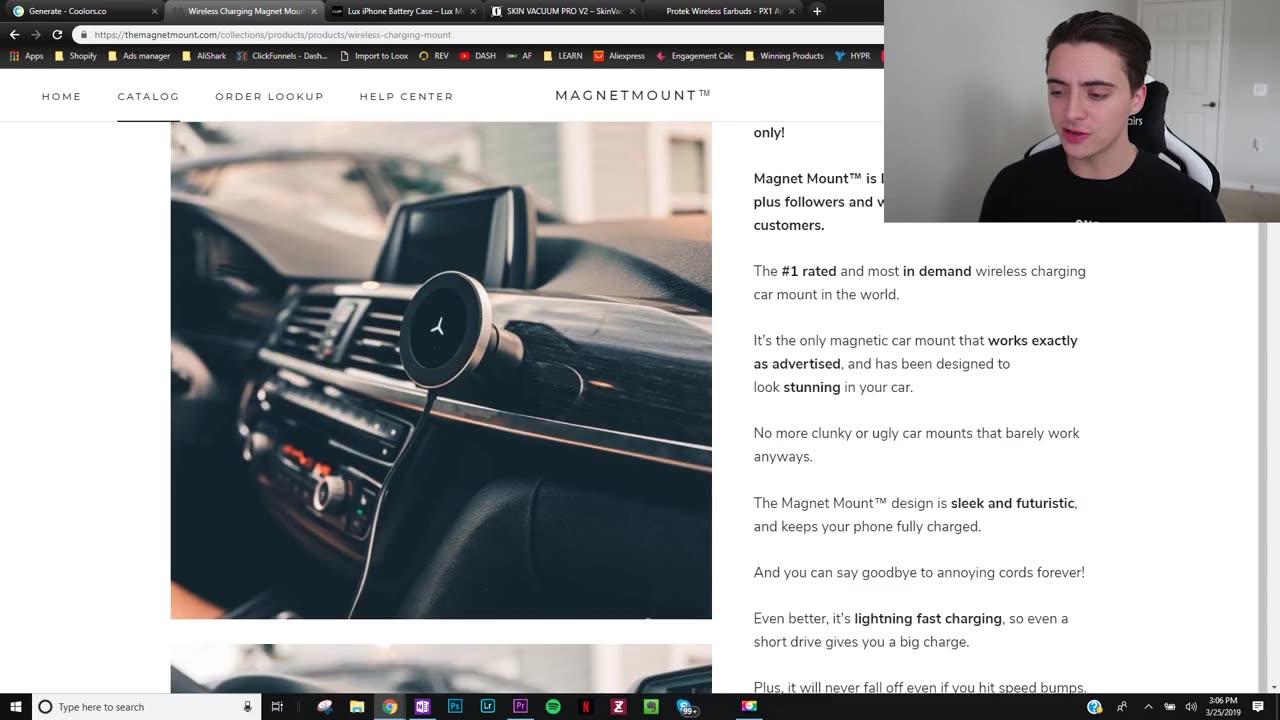Viewport: 1280px width, 720px height.
Task: Open the ORDER LOOKUP page
Action: (x=269, y=96)
